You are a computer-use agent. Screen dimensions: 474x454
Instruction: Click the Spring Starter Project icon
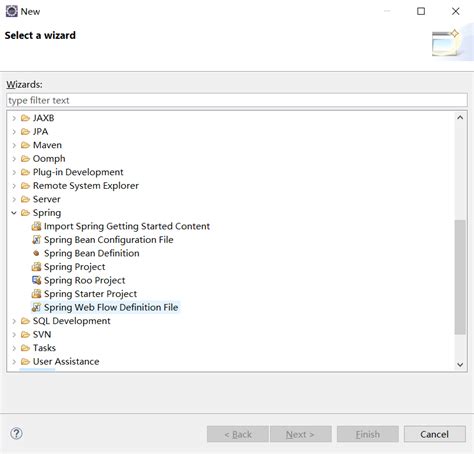(x=36, y=294)
